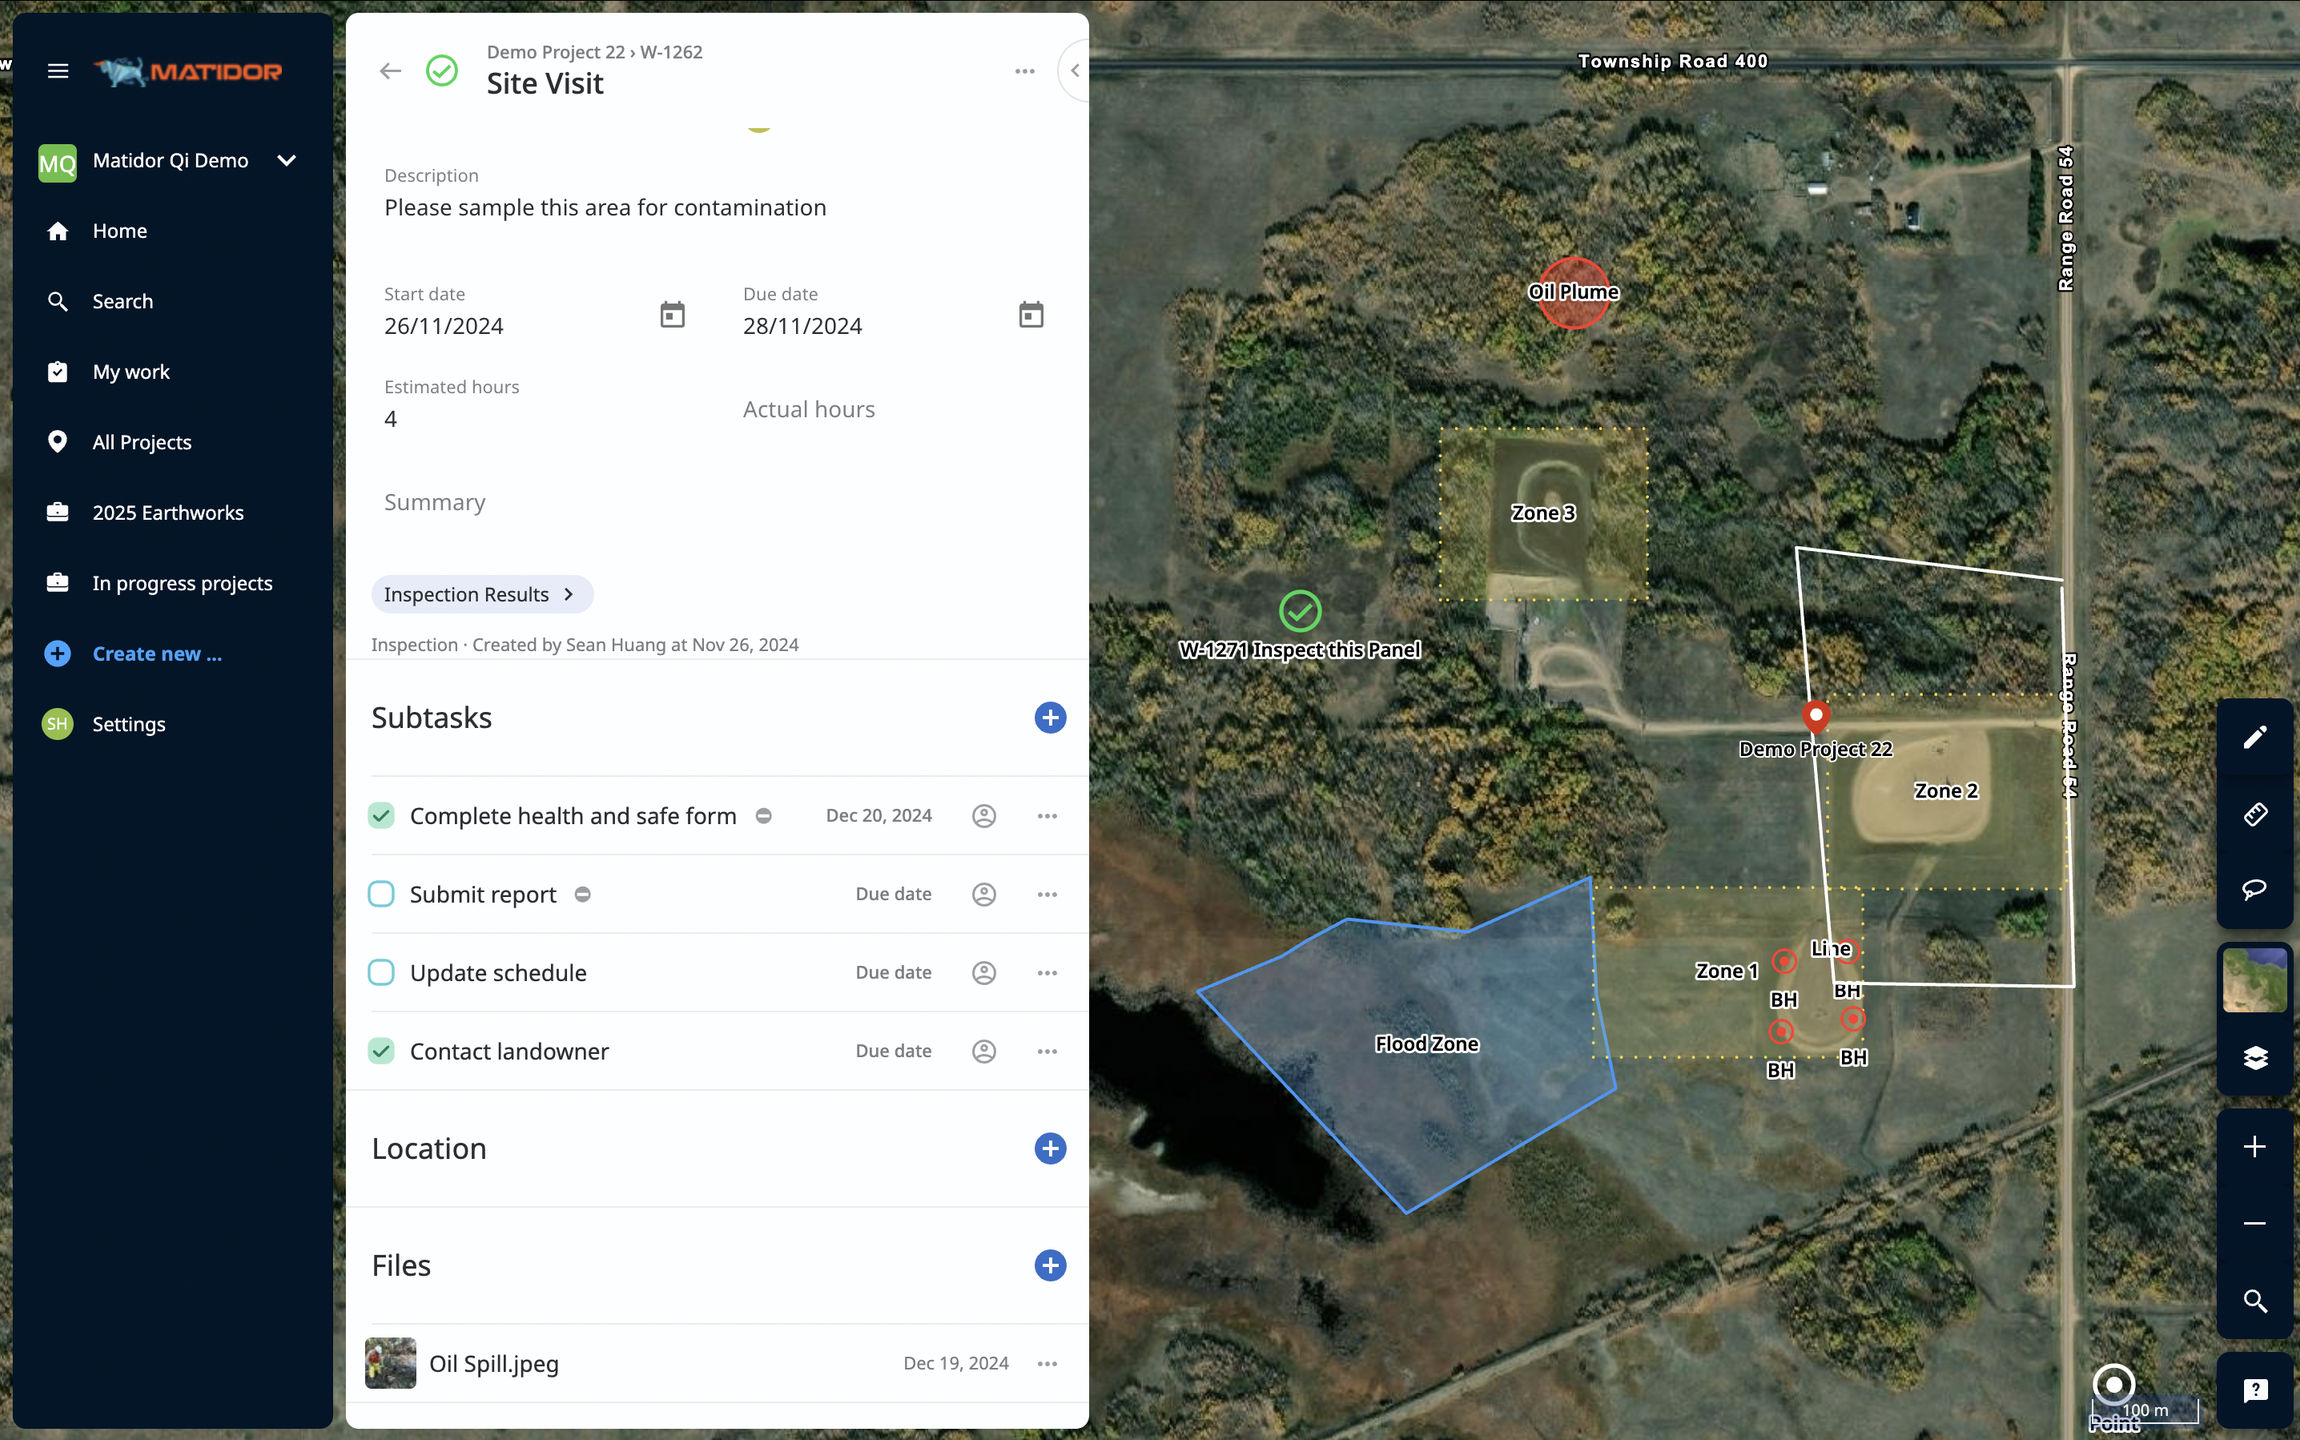The height and width of the screenshot is (1440, 2300).
Task: Click the map search magnifier icon
Action: coord(2254,1301)
